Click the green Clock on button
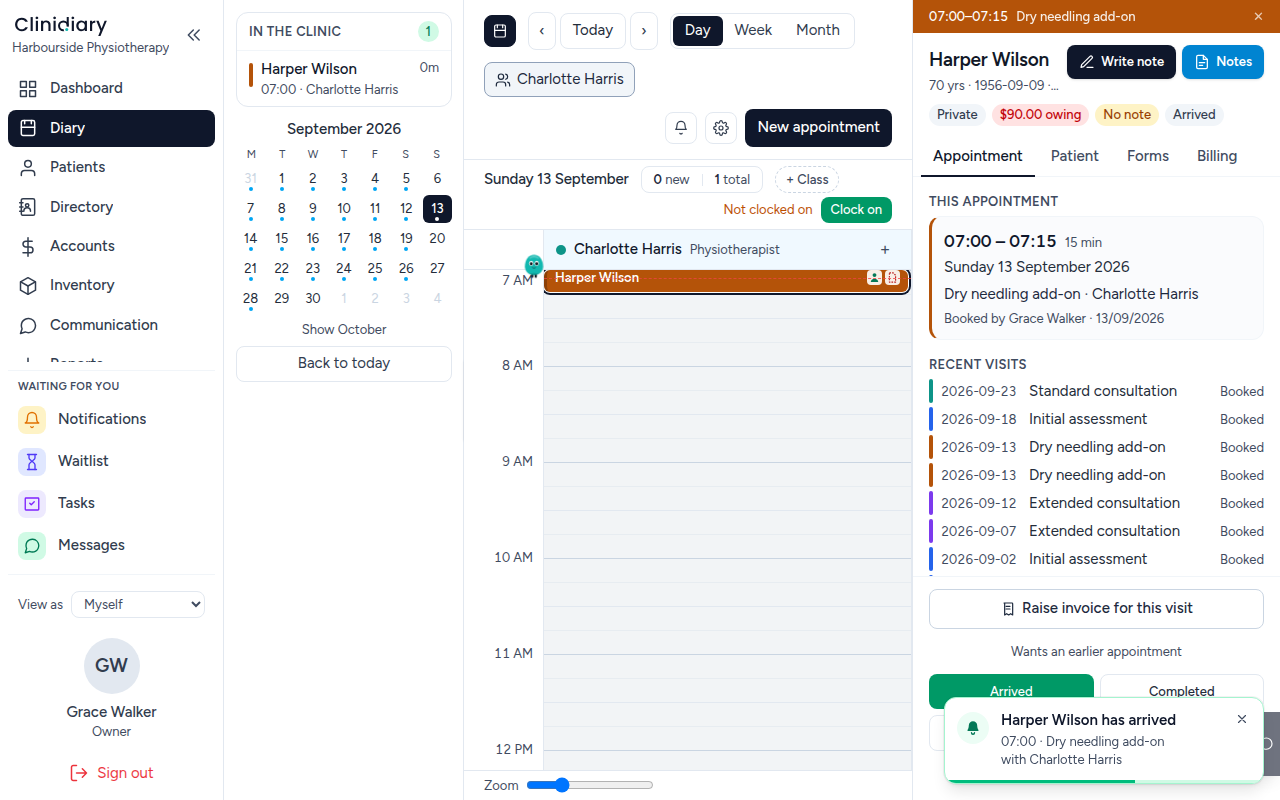Screen dimensions: 1280x800 pos(856,210)
